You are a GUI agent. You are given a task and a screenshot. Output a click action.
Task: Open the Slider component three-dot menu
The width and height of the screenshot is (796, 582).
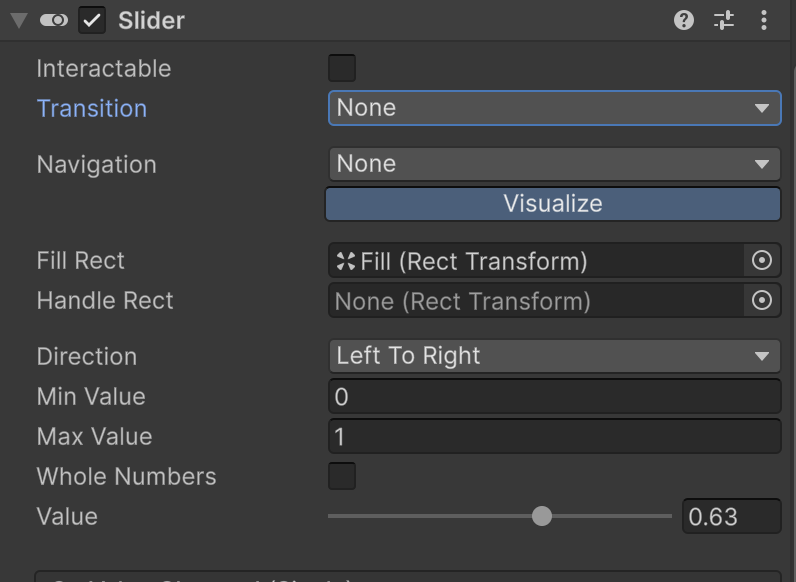coord(764,20)
